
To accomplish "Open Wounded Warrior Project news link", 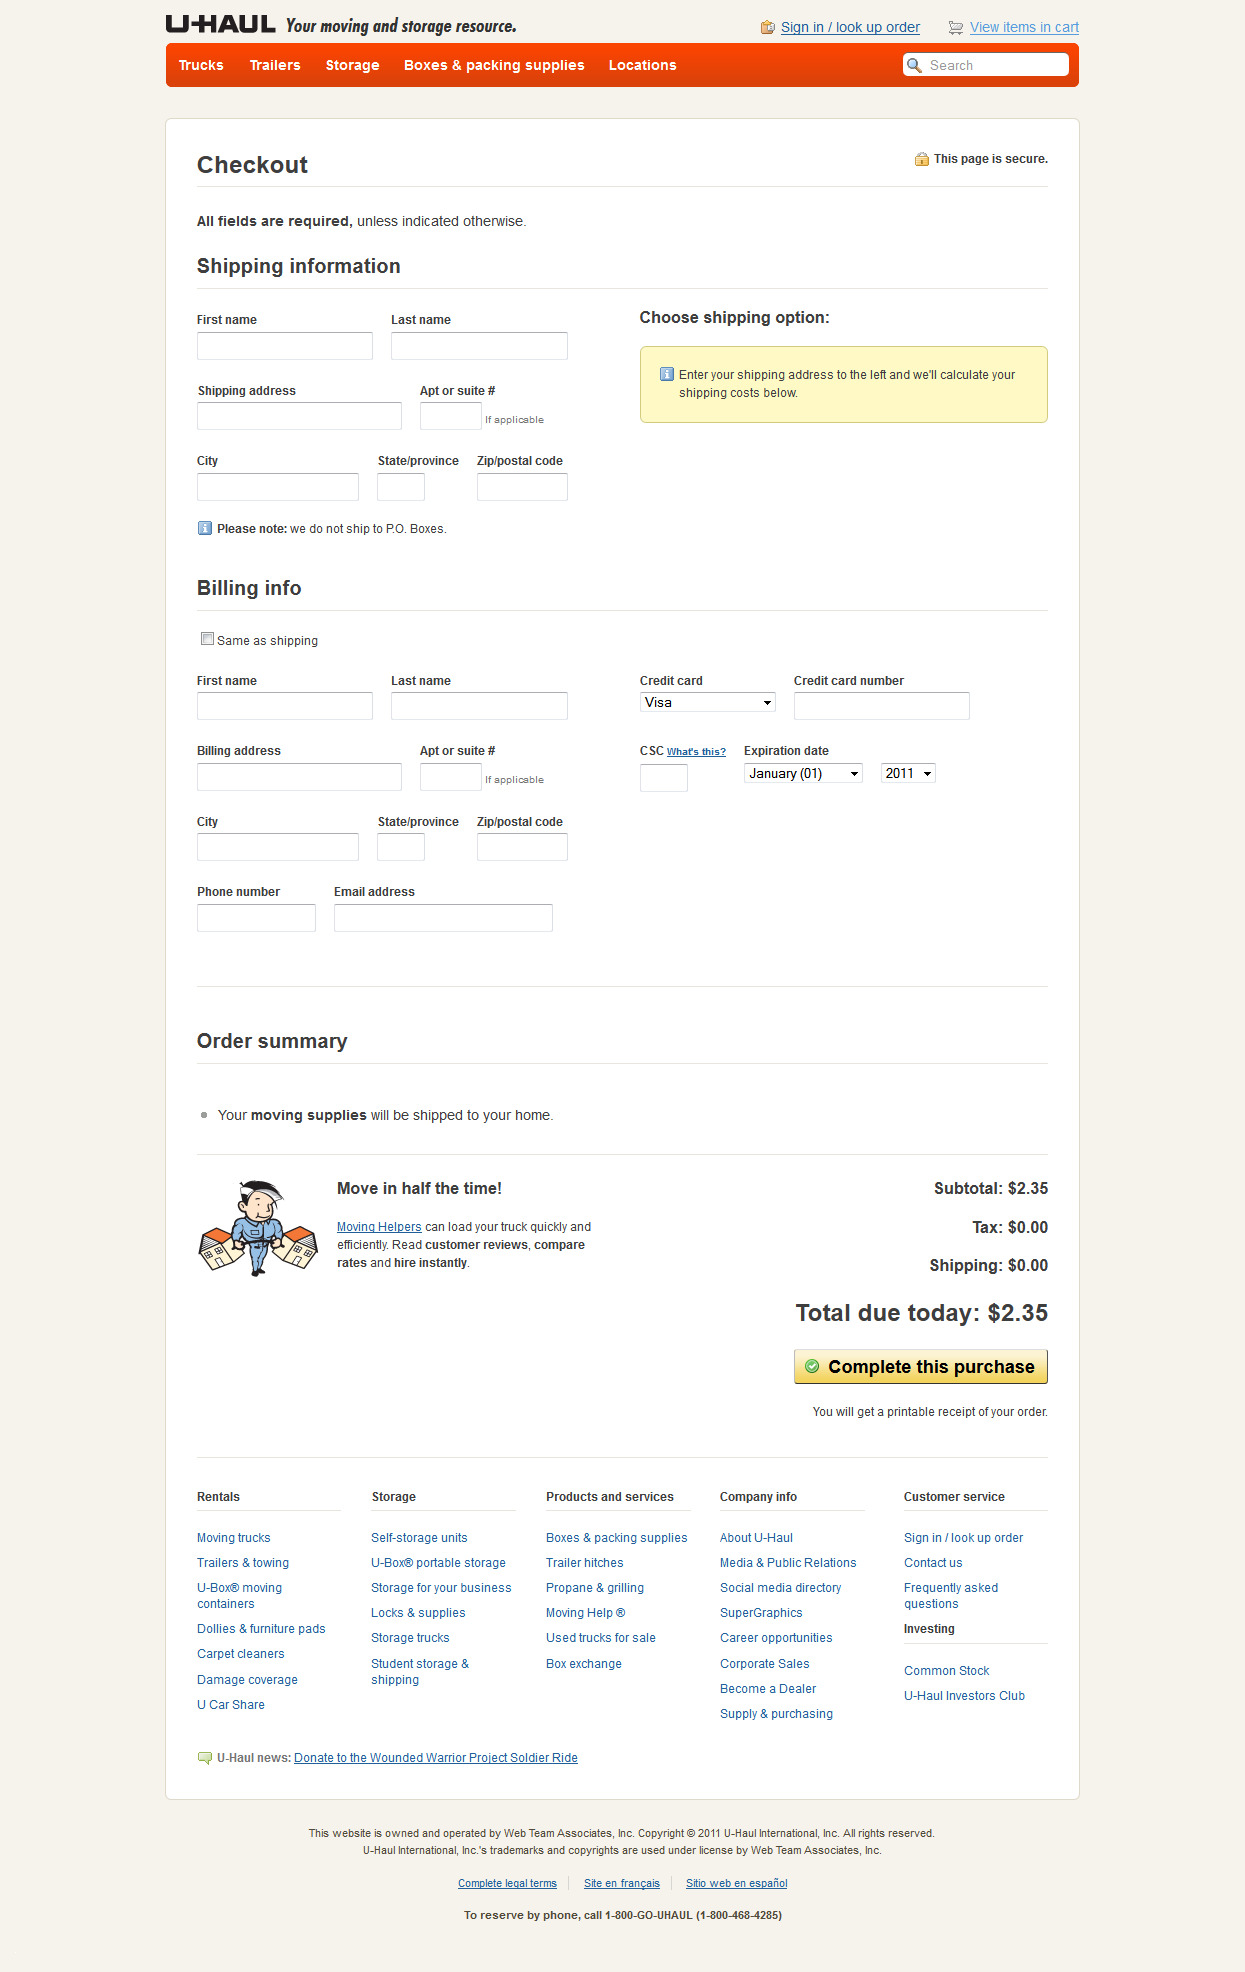I will pyautogui.click(x=436, y=1758).
